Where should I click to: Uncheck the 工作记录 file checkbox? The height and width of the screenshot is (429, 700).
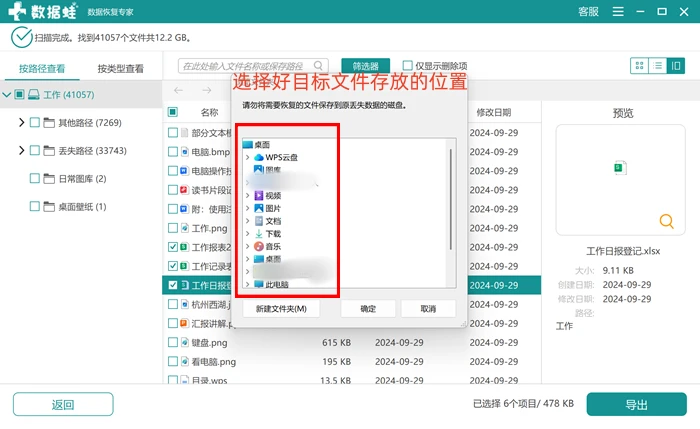[x=173, y=266]
